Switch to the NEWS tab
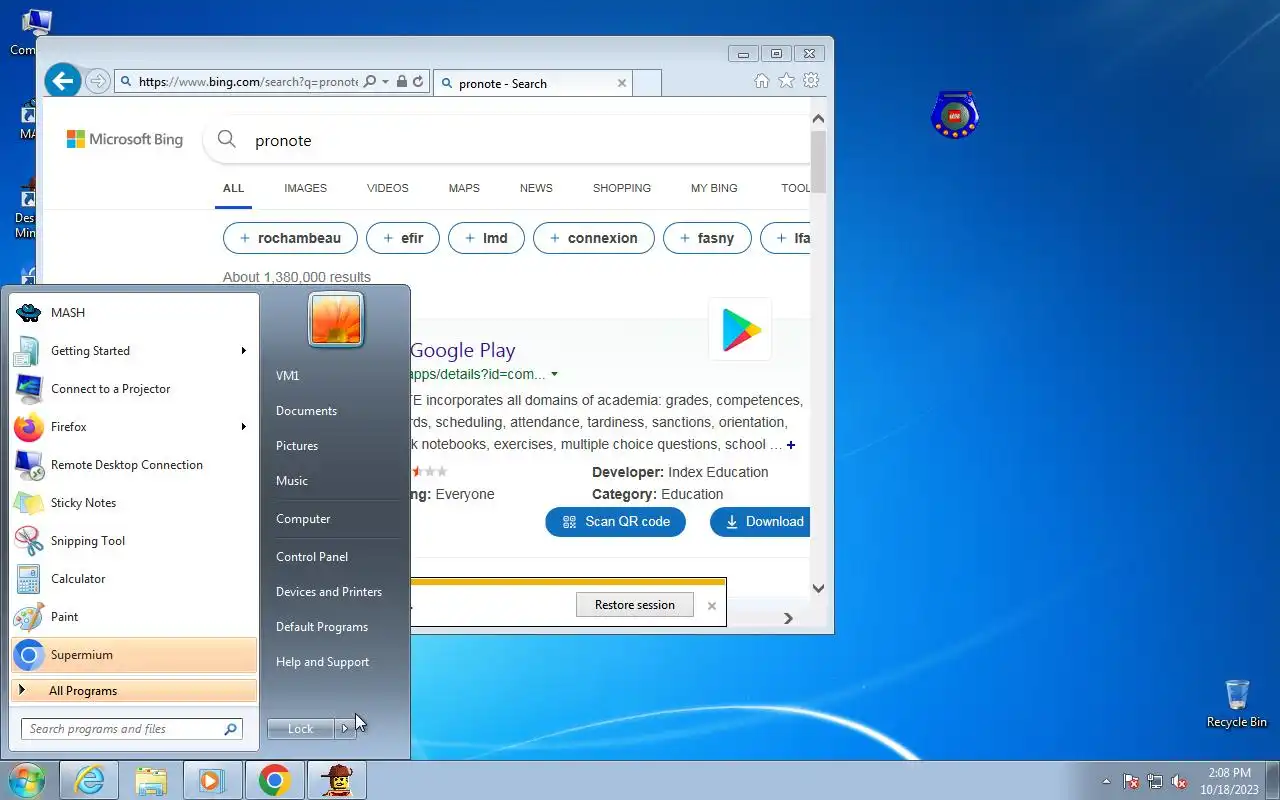Screen dimensions: 1280x800 point(536,188)
